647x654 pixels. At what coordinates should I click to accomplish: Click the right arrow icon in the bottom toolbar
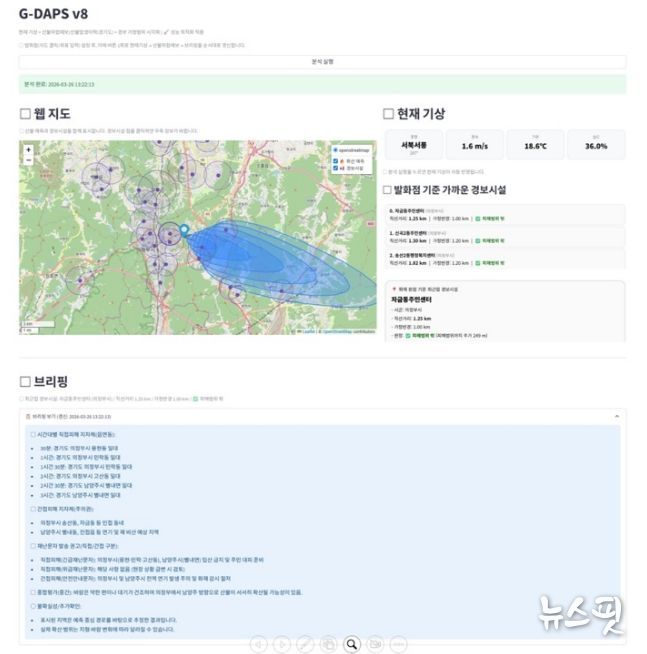(282, 644)
